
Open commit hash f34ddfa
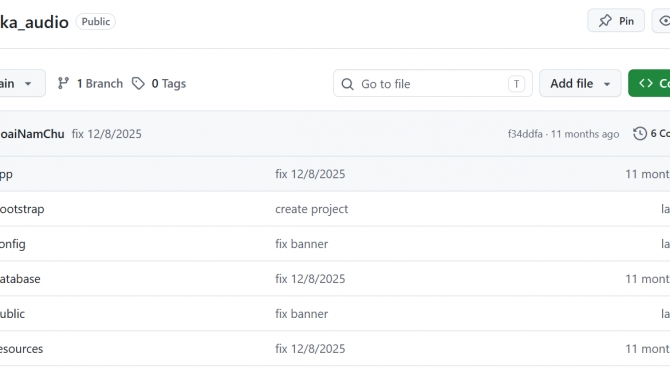click(x=525, y=134)
